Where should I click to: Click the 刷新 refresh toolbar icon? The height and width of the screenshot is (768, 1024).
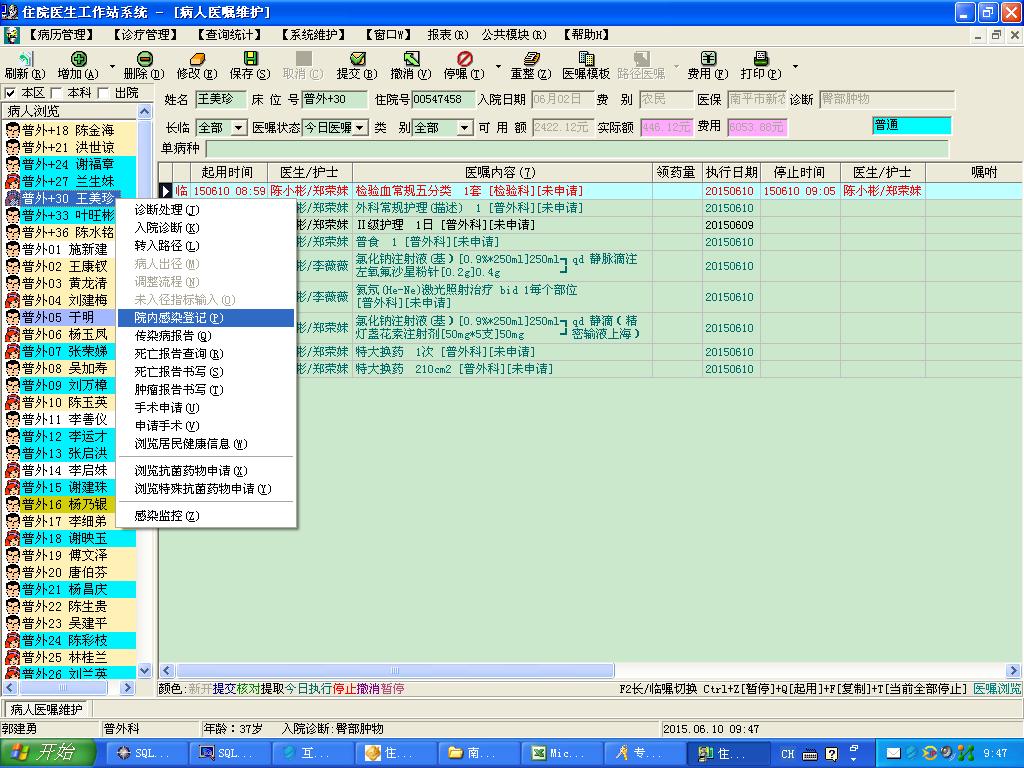[x=25, y=59]
